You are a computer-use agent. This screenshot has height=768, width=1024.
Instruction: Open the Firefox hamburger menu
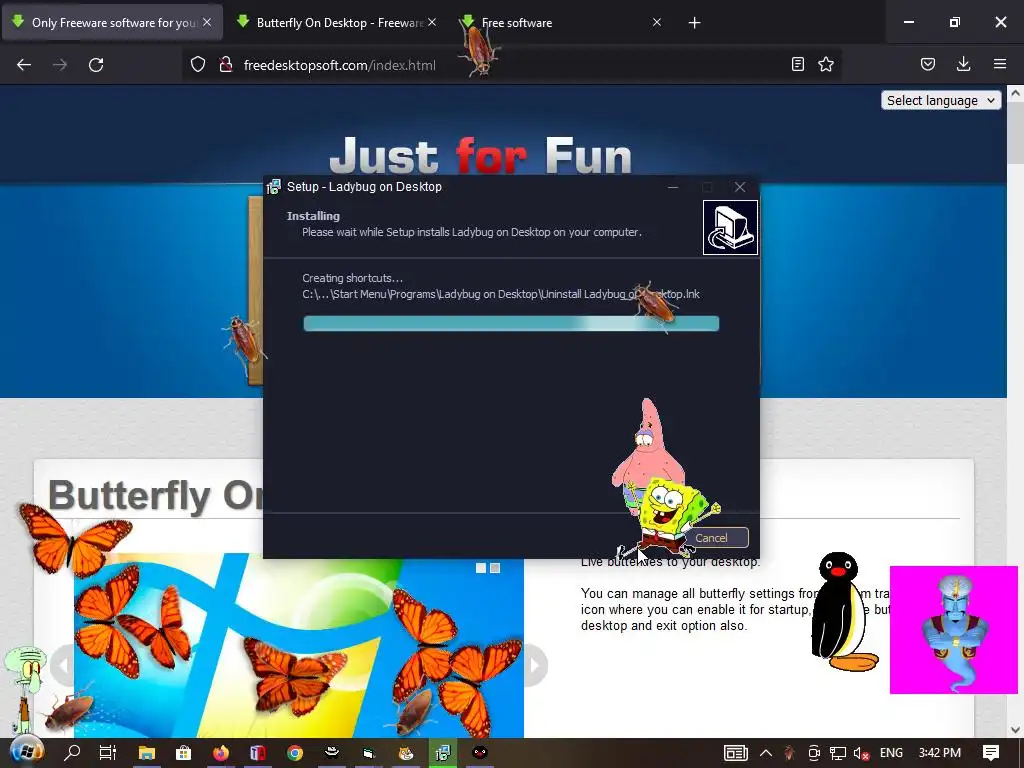1000,64
